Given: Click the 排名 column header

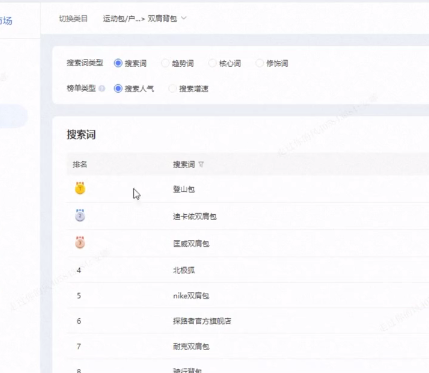Looking at the screenshot, I should pyautogui.click(x=80, y=164).
